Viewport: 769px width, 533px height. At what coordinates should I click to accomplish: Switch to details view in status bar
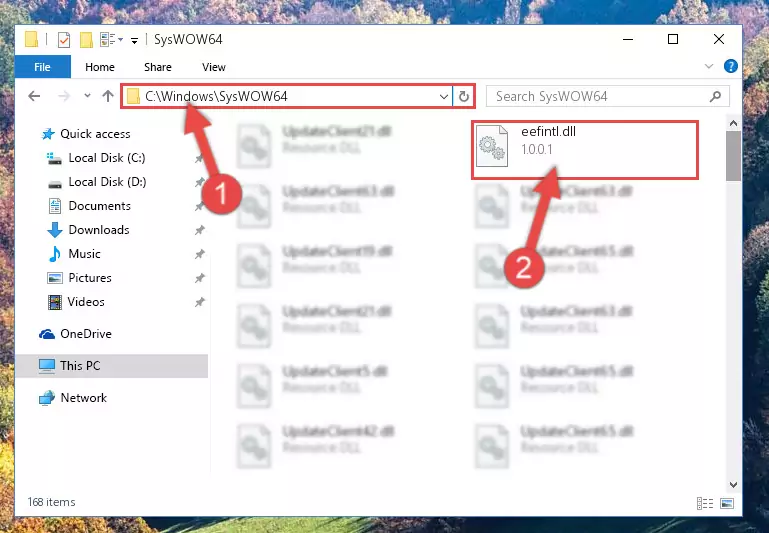tap(705, 503)
